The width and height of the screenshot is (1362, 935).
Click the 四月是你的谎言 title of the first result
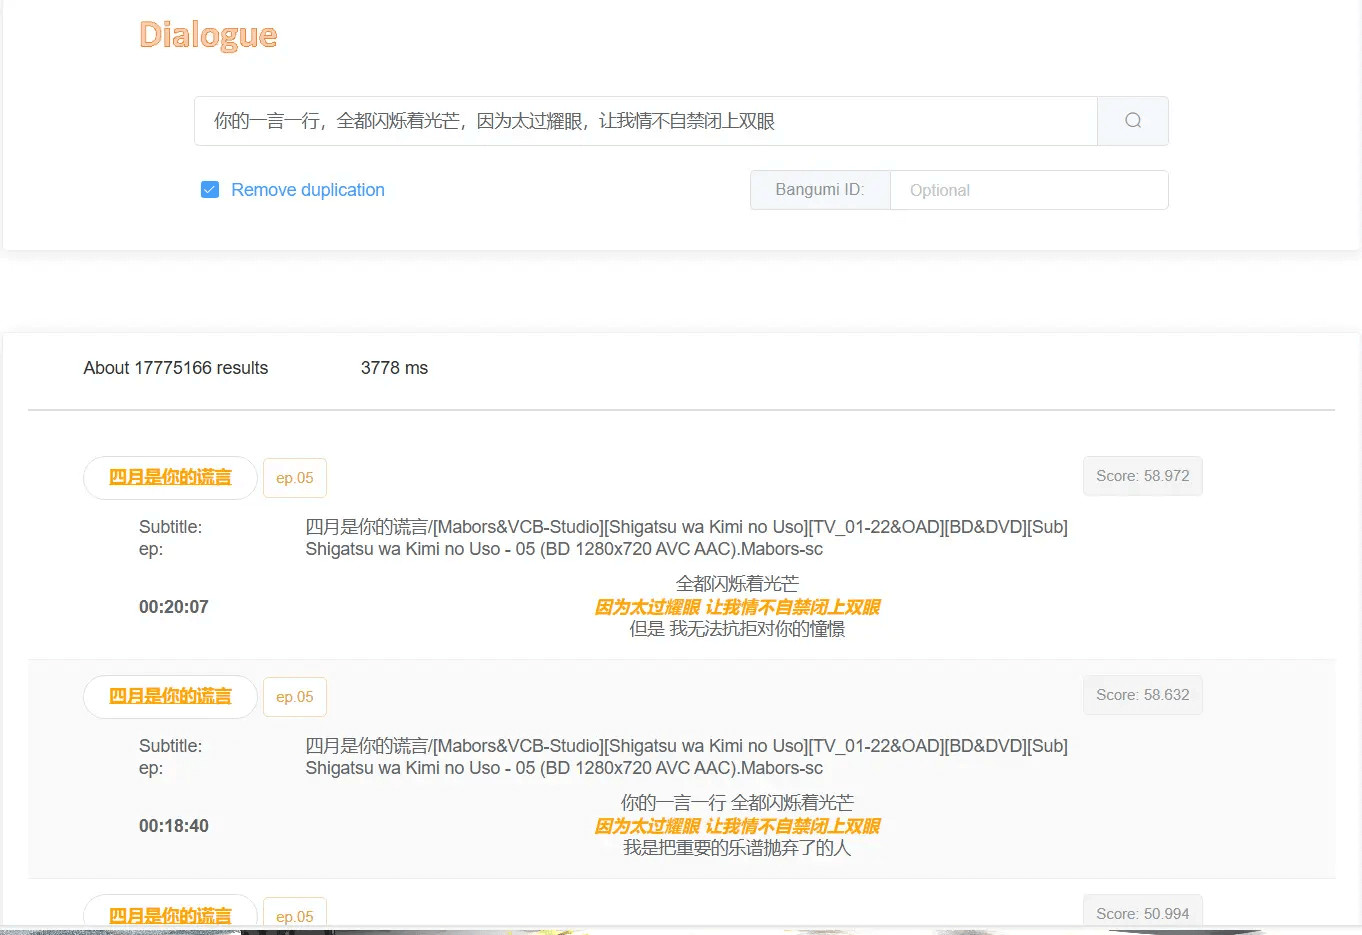click(x=169, y=477)
